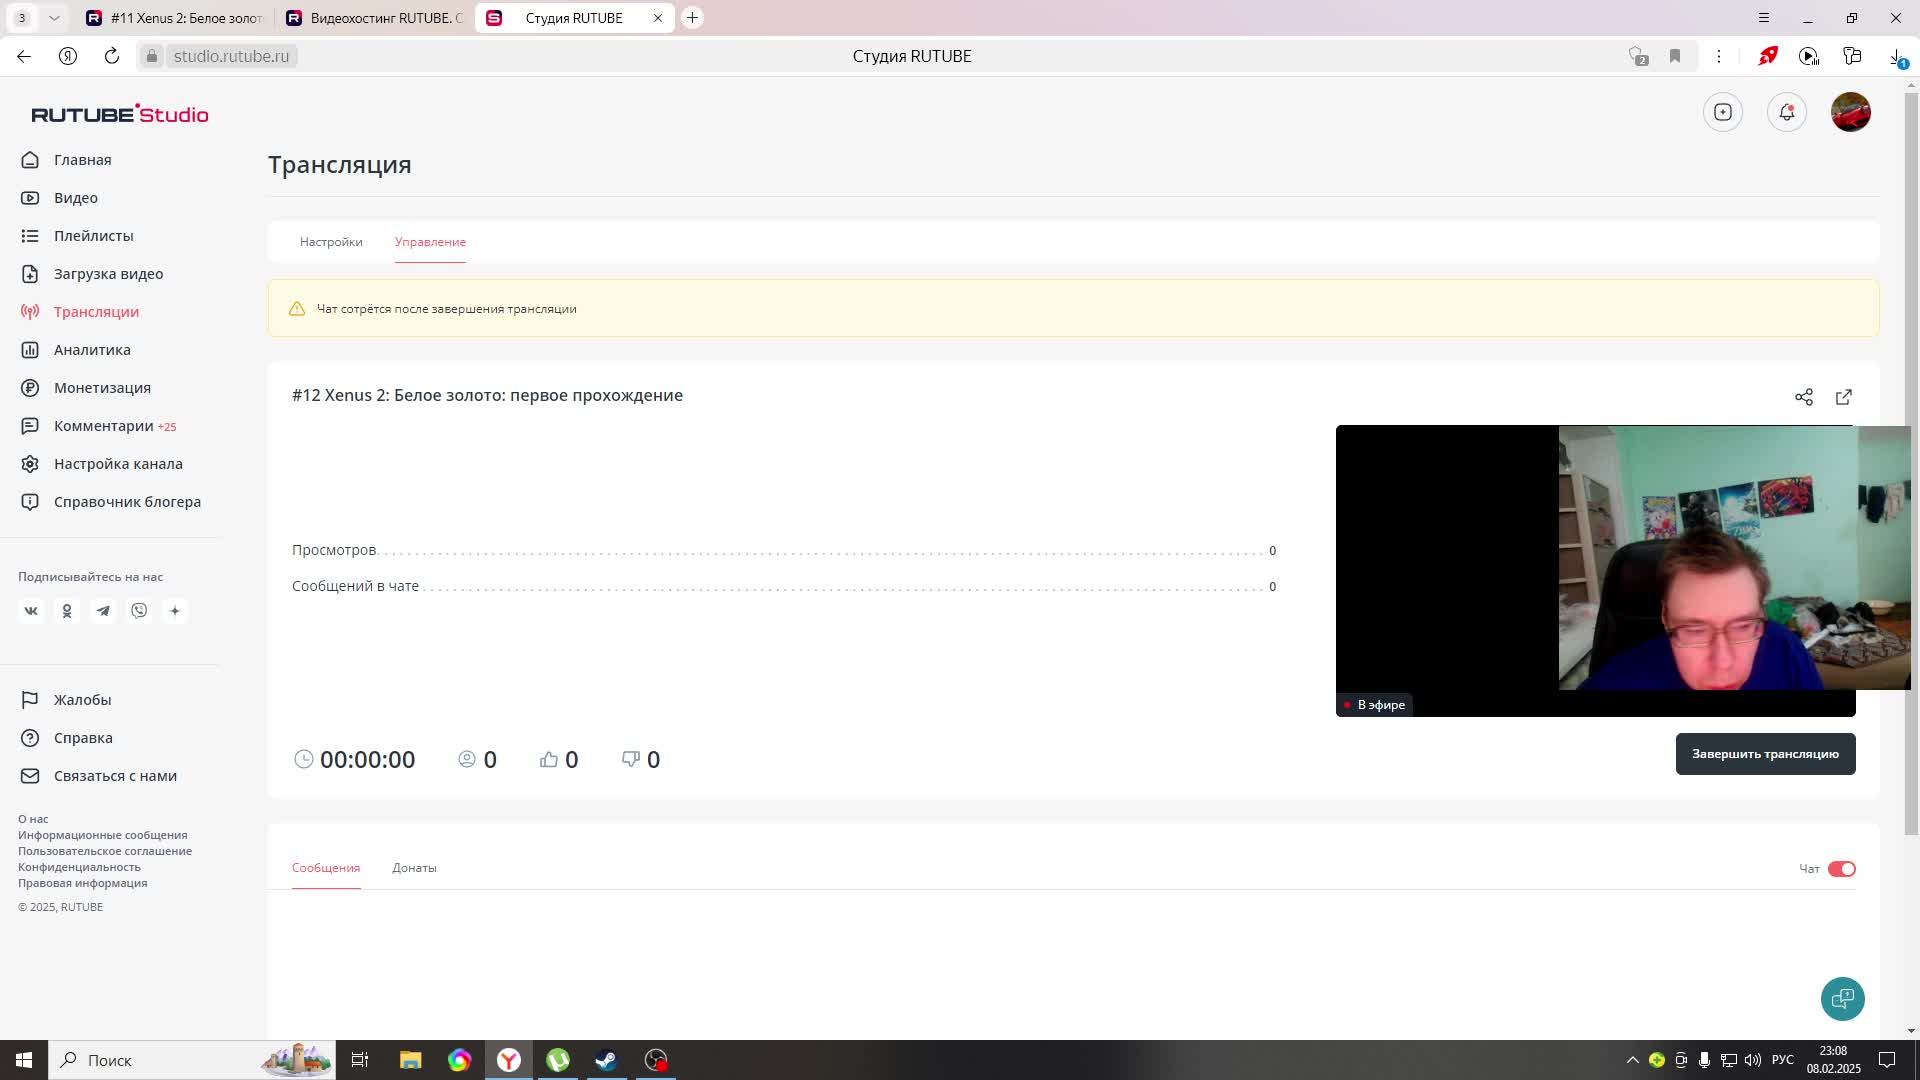
Task: Click Завершить трансляцию button
Action: coord(1764,754)
